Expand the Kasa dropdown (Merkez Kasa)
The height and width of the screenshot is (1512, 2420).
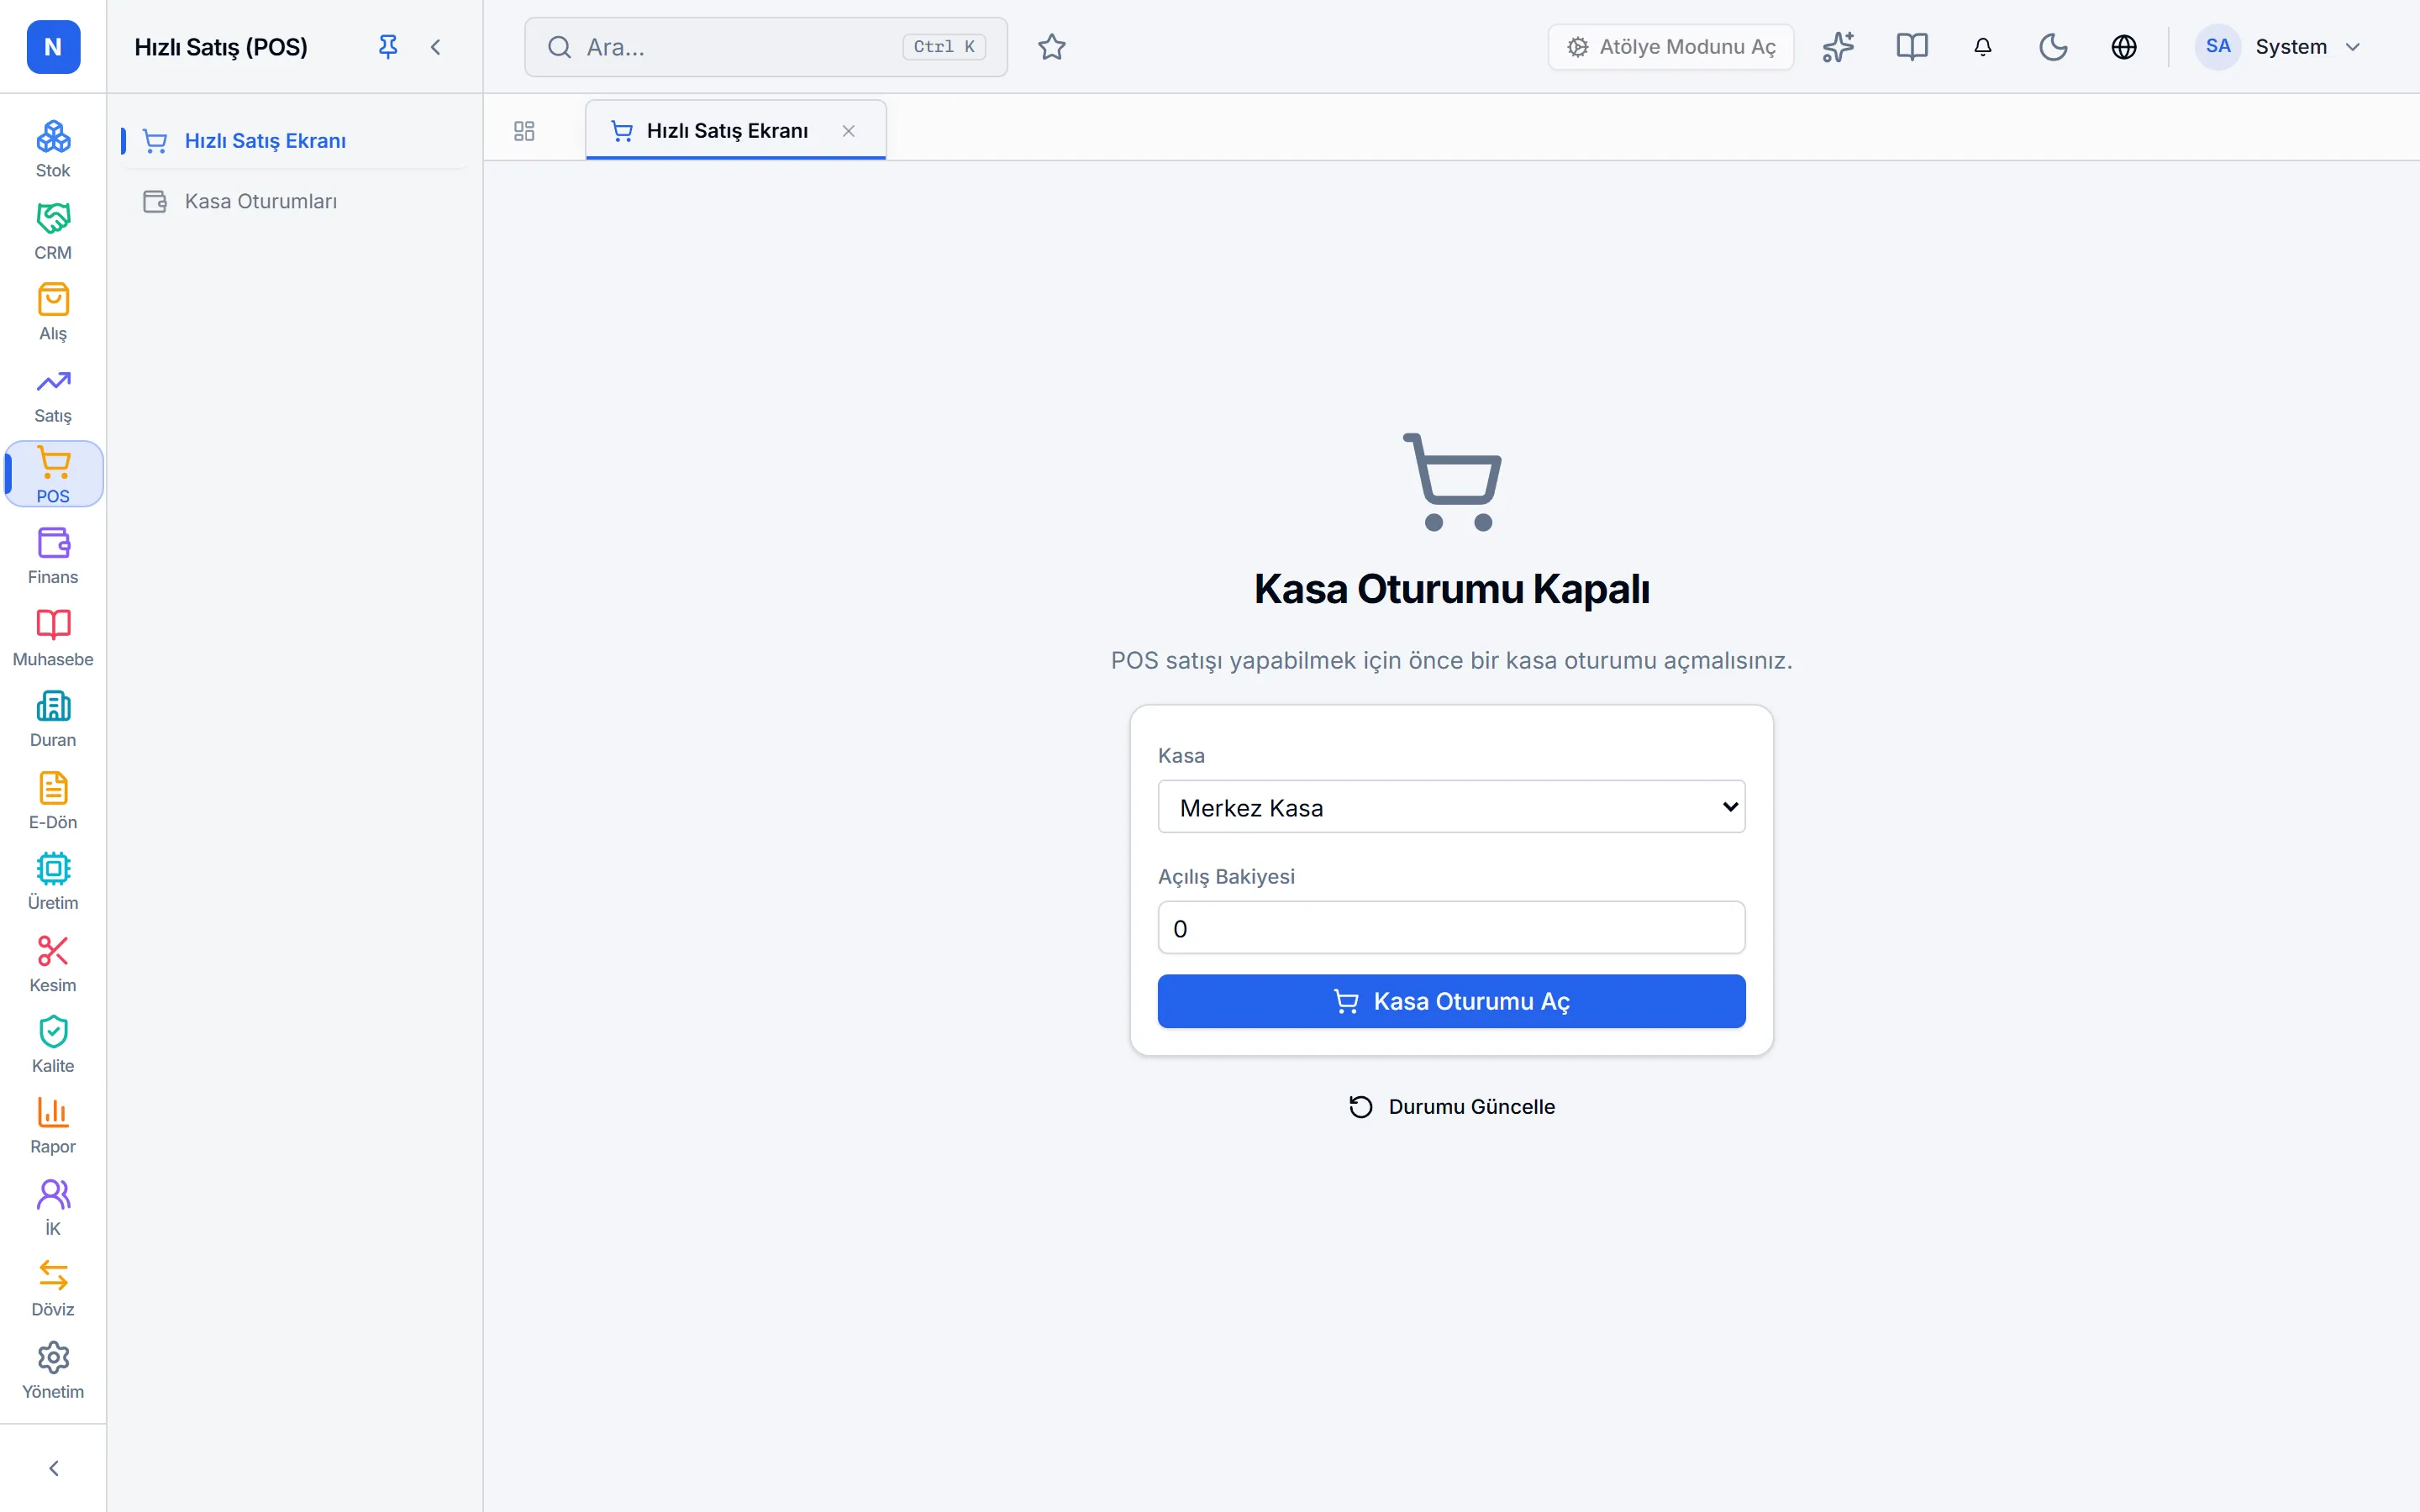pyautogui.click(x=1451, y=807)
